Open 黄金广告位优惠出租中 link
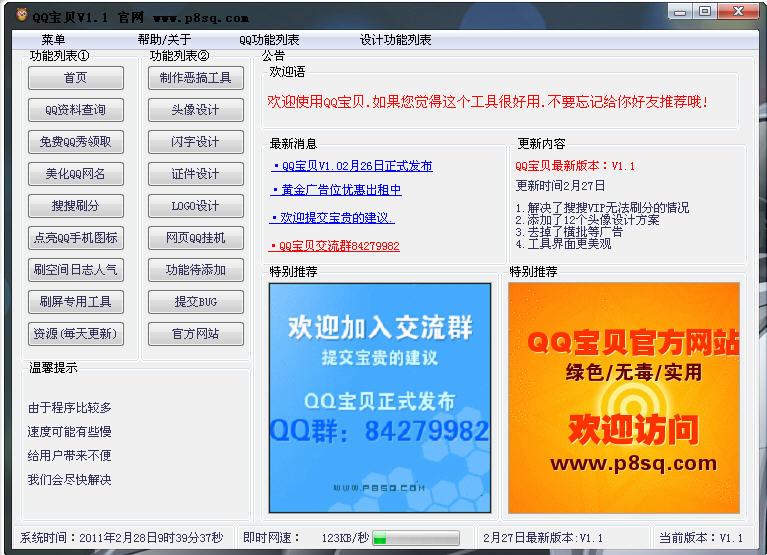This screenshot has width=767, height=555. pyautogui.click(x=336, y=190)
